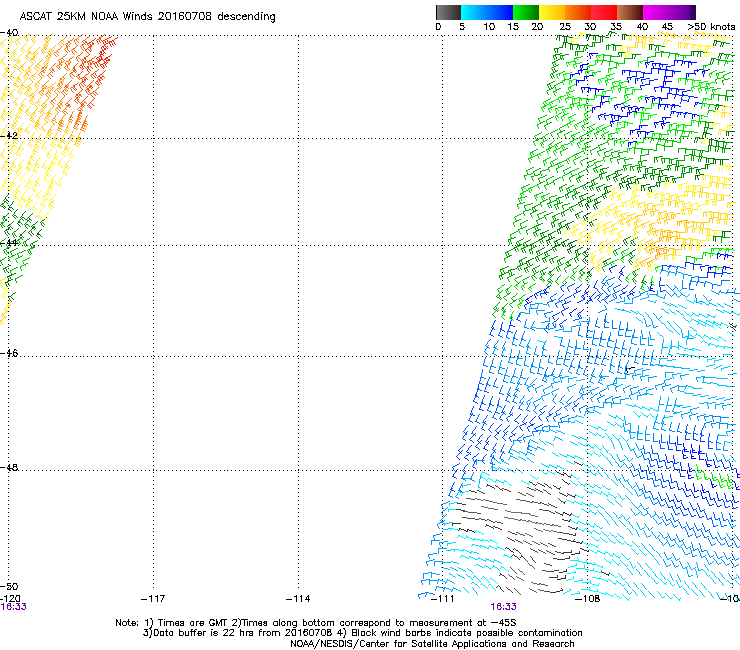Click the '-44' latitude axis label
740x650 pixels.
9,243
